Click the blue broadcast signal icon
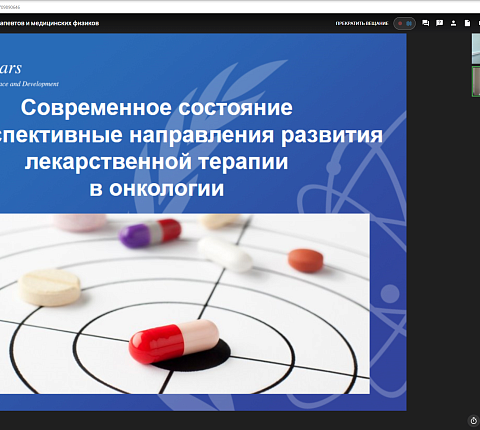480x430 pixels. (409, 23)
